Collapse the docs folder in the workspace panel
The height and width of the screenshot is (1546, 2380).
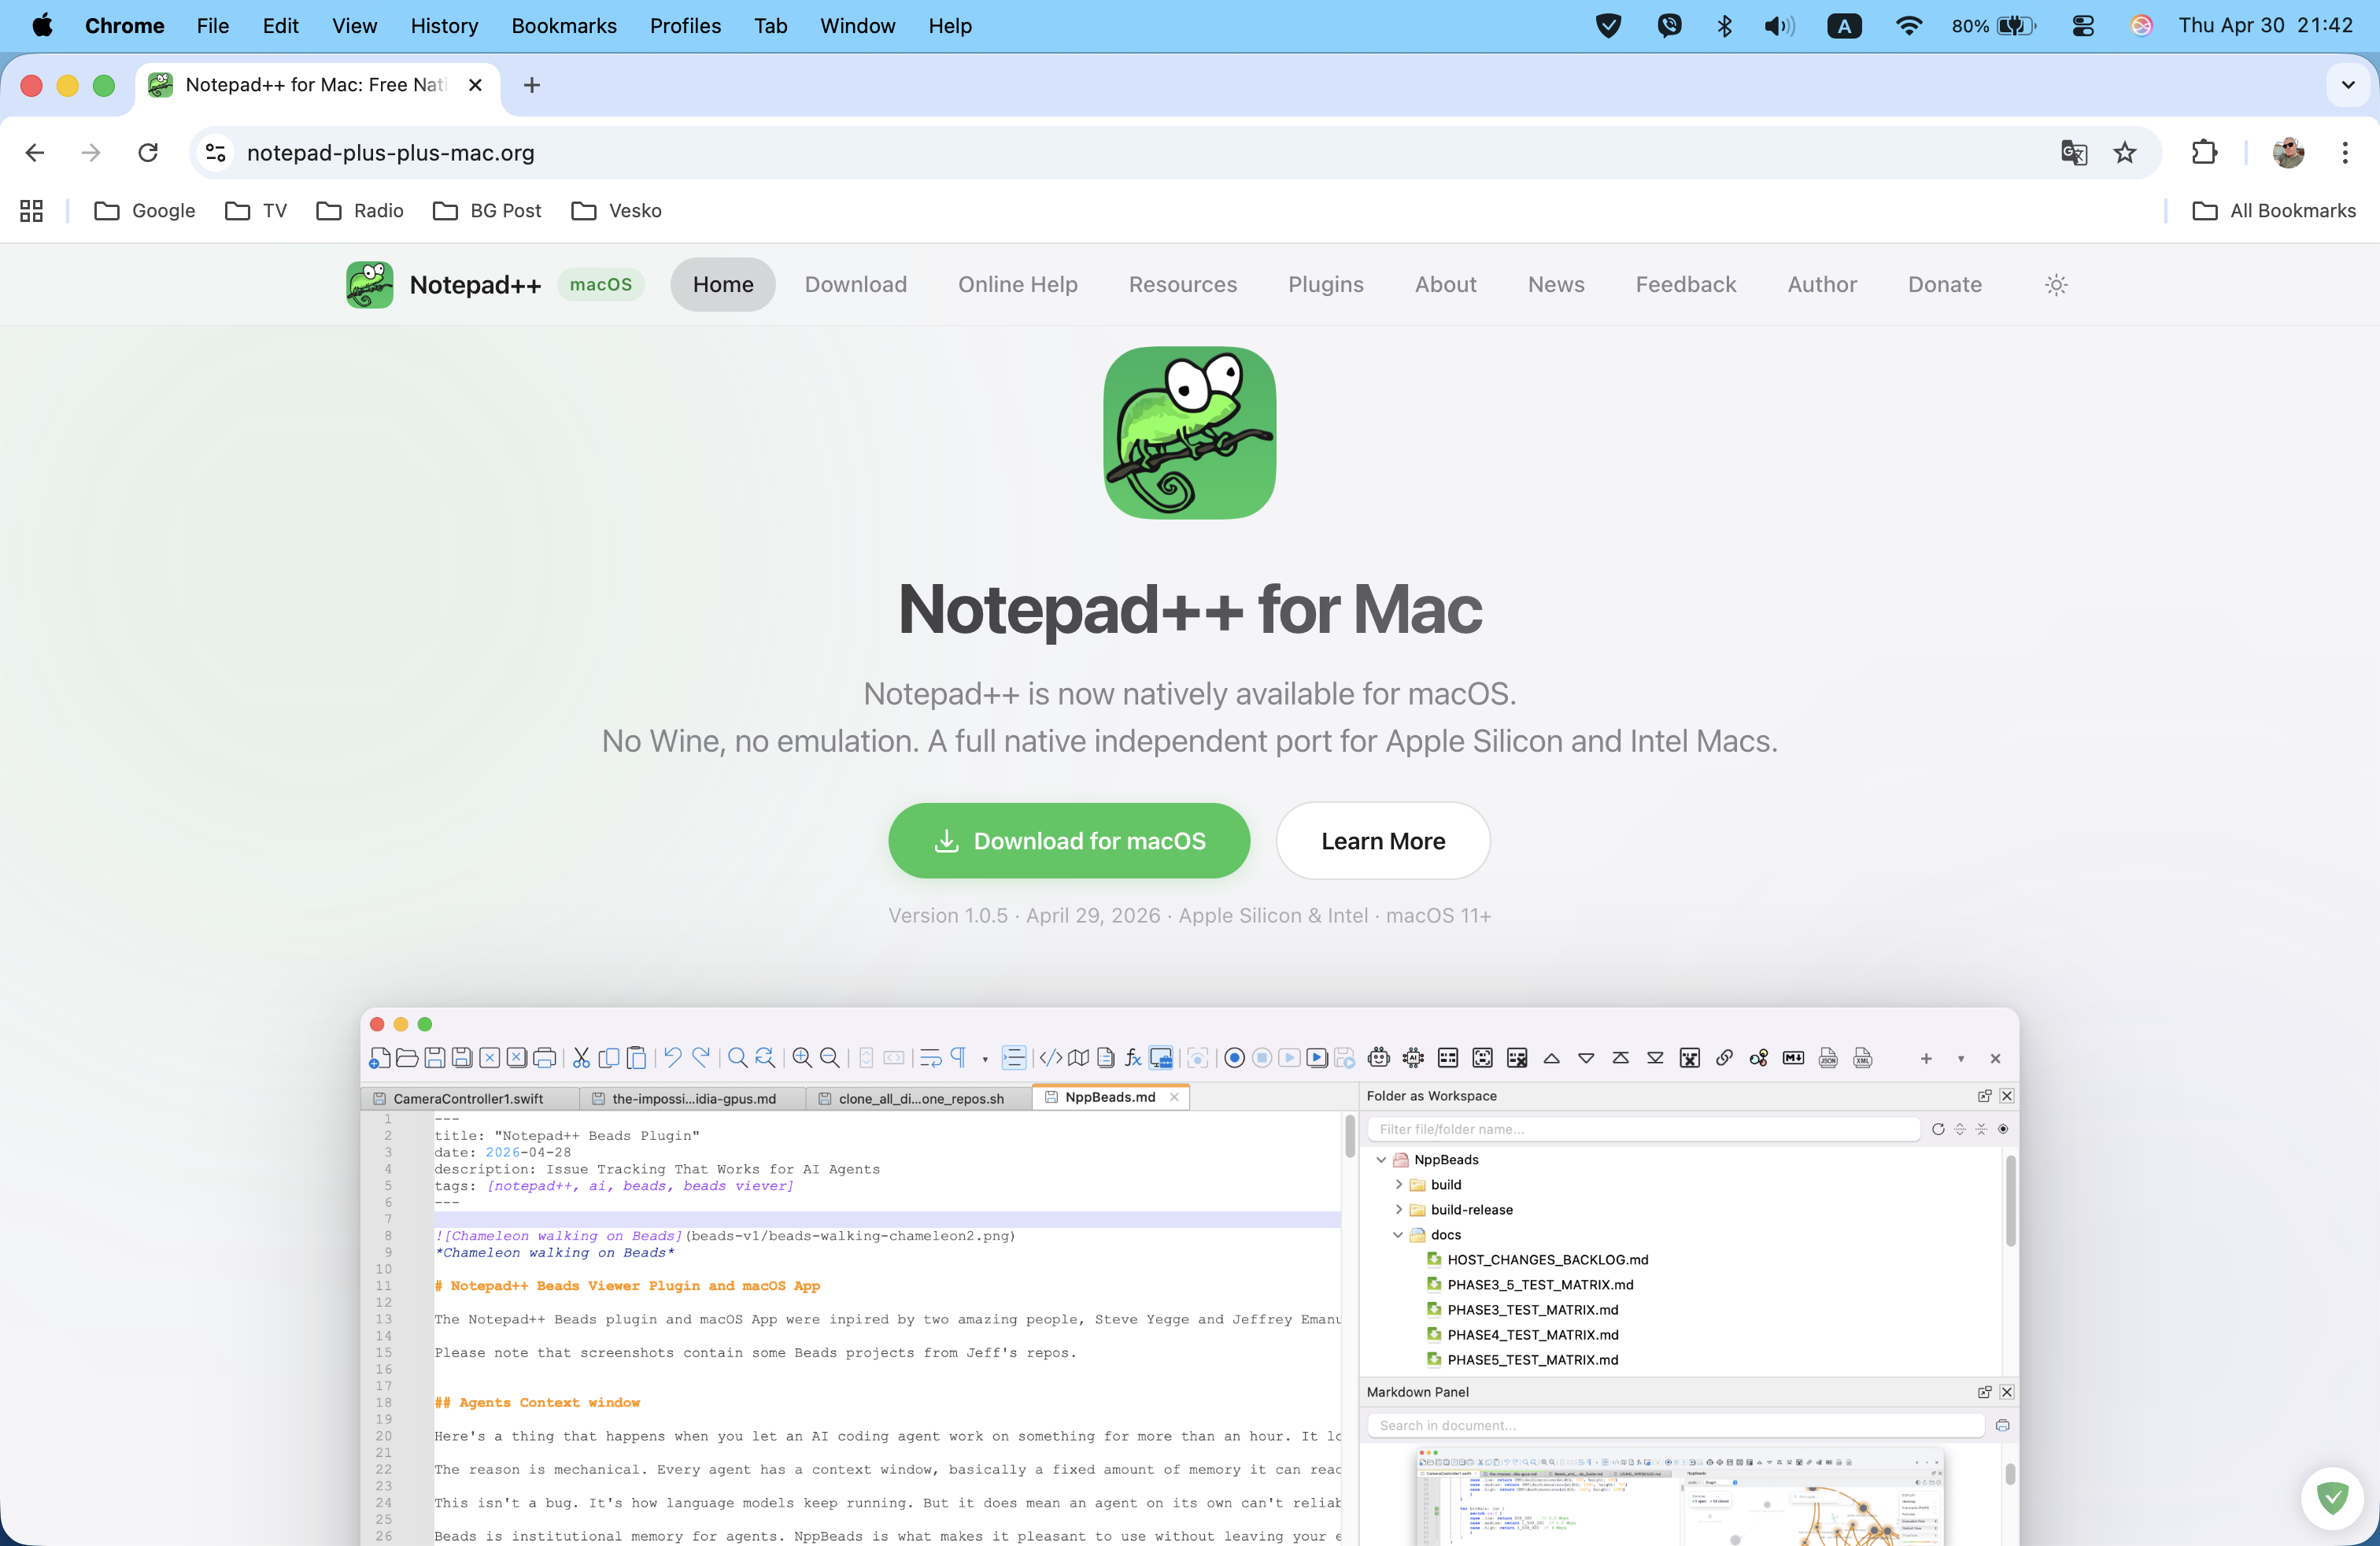tap(1398, 1235)
